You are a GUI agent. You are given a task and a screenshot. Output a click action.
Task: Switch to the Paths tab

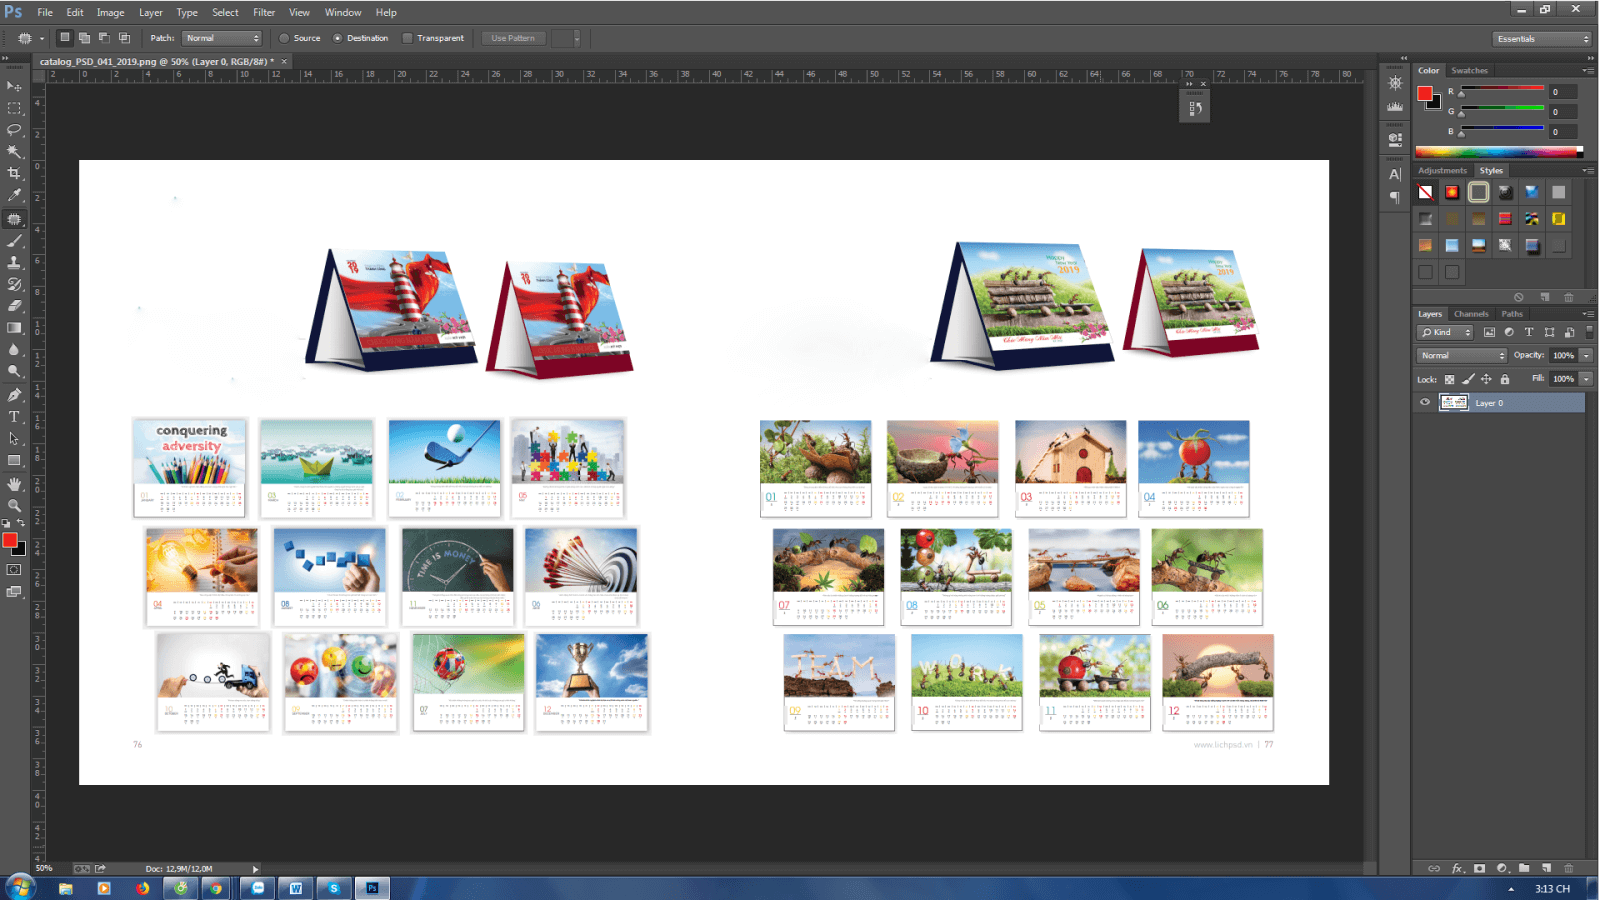1512,314
